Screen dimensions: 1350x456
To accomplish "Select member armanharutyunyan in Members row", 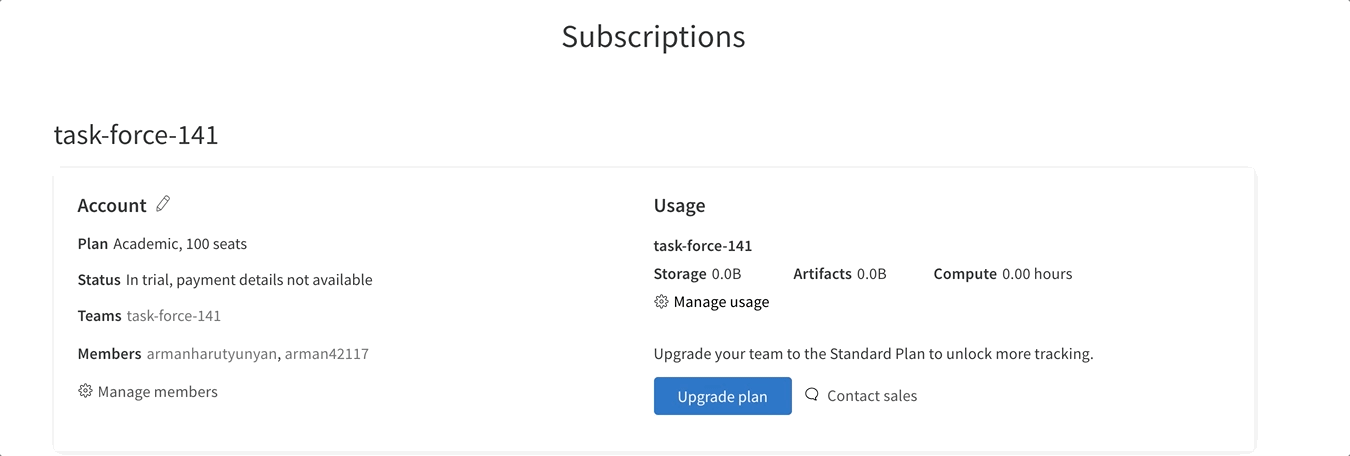I will tap(211, 354).
